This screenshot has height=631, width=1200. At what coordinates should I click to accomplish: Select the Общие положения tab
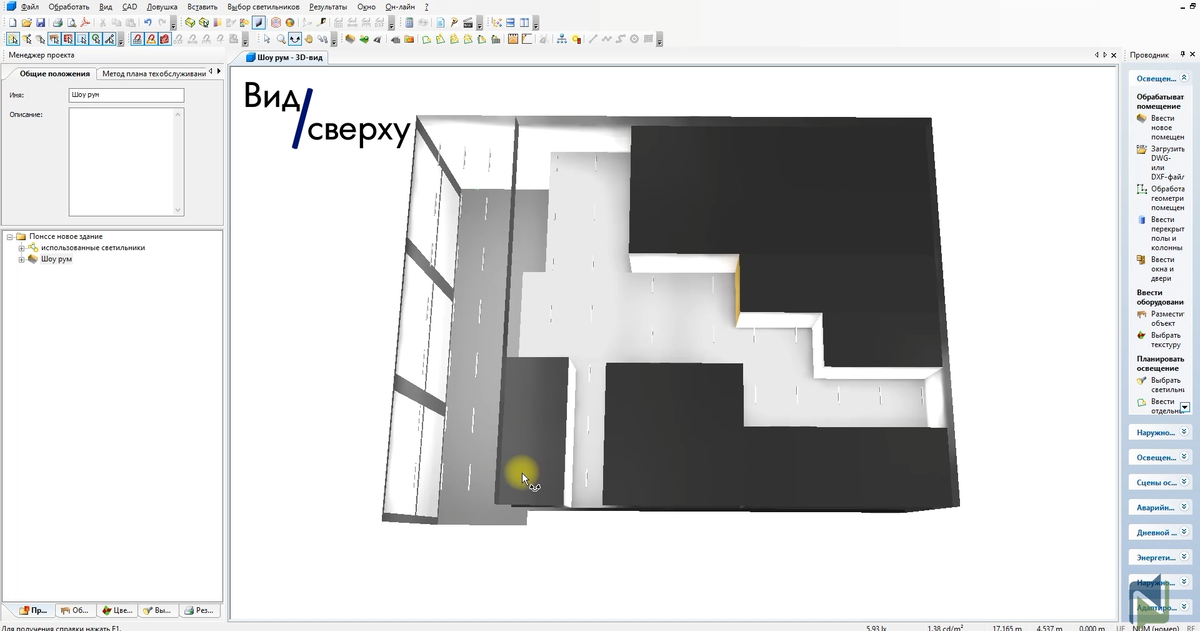[x=54, y=73]
